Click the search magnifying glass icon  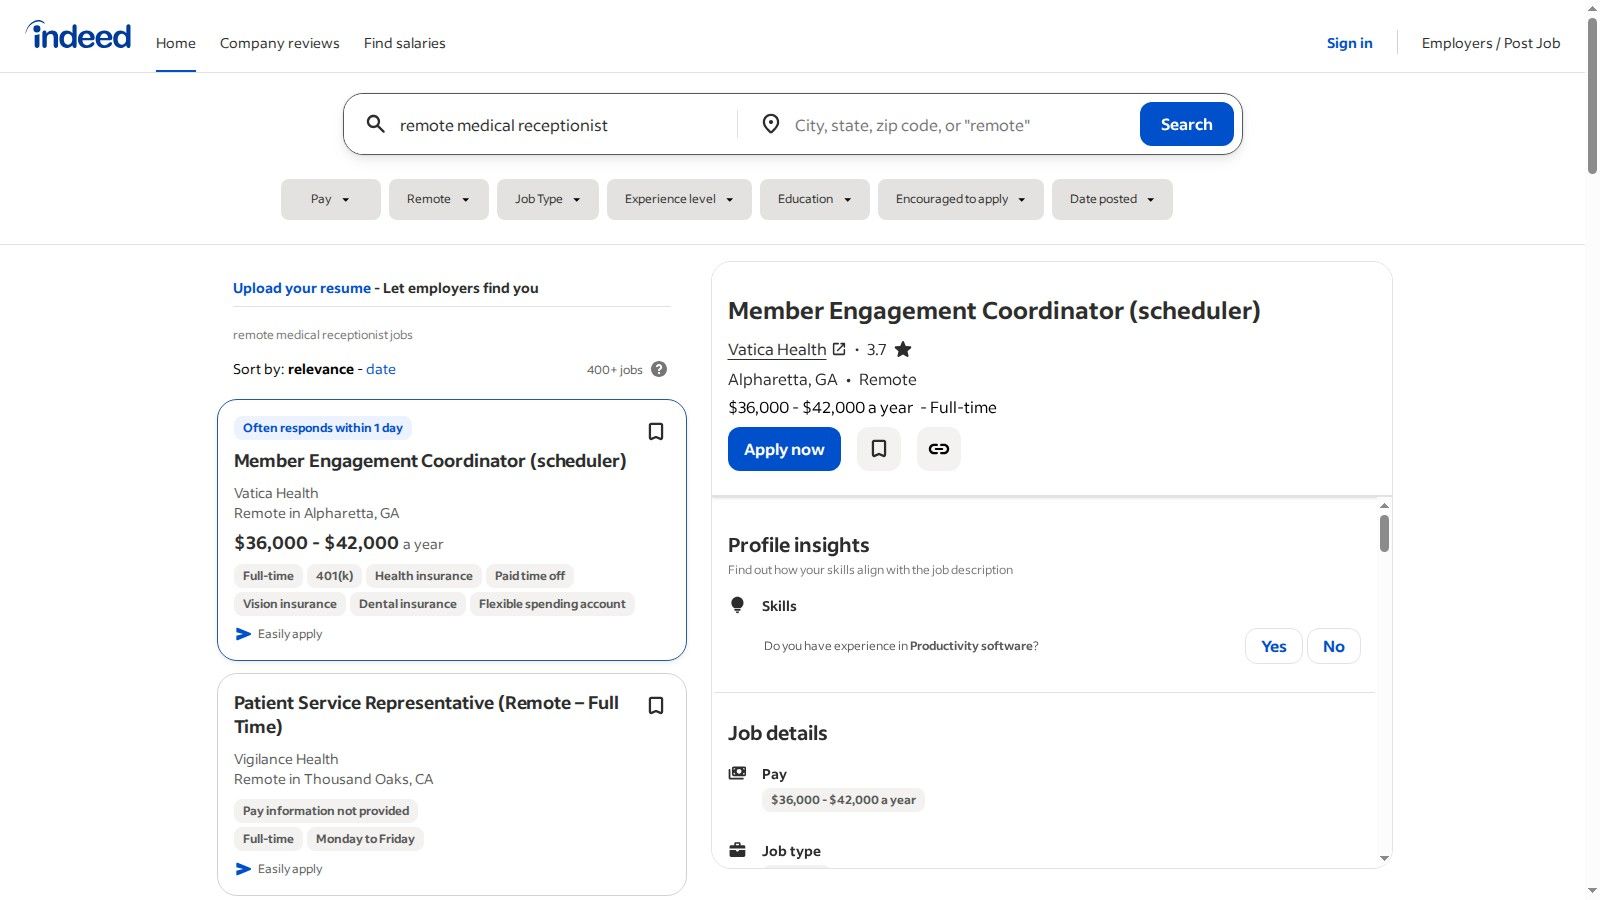376,124
